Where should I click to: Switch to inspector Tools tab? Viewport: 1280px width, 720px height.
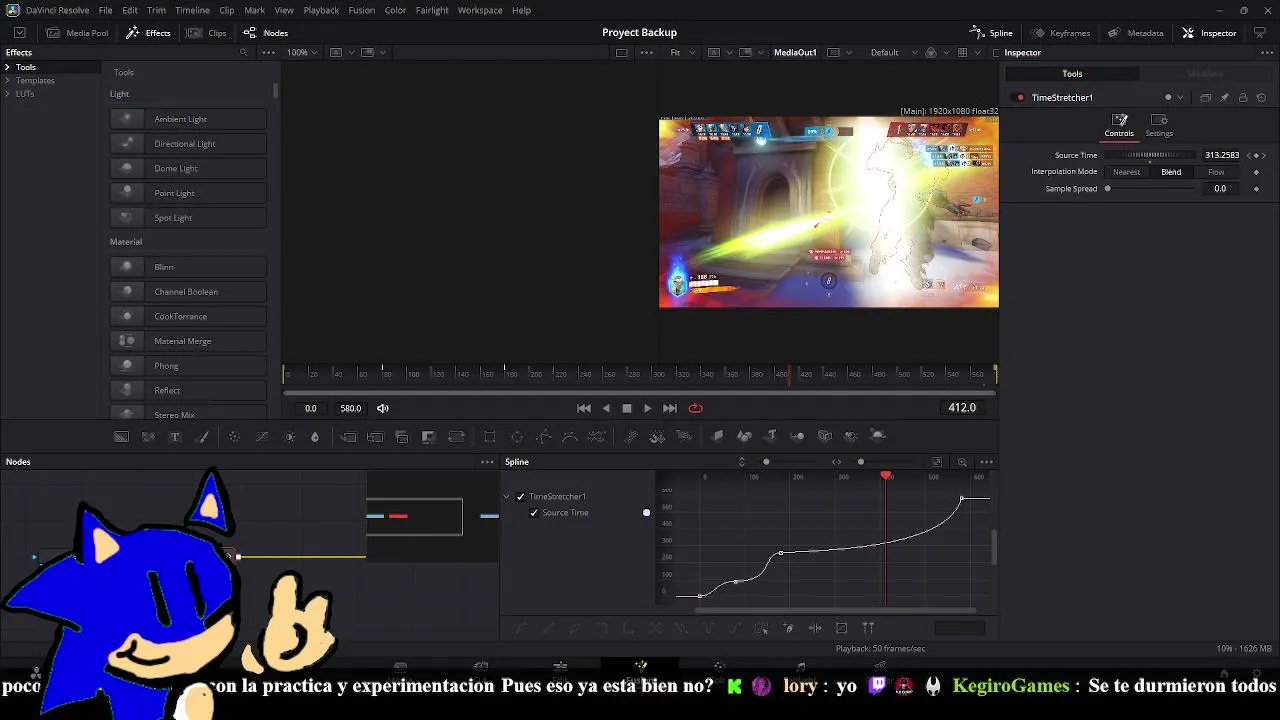pyautogui.click(x=1072, y=74)
